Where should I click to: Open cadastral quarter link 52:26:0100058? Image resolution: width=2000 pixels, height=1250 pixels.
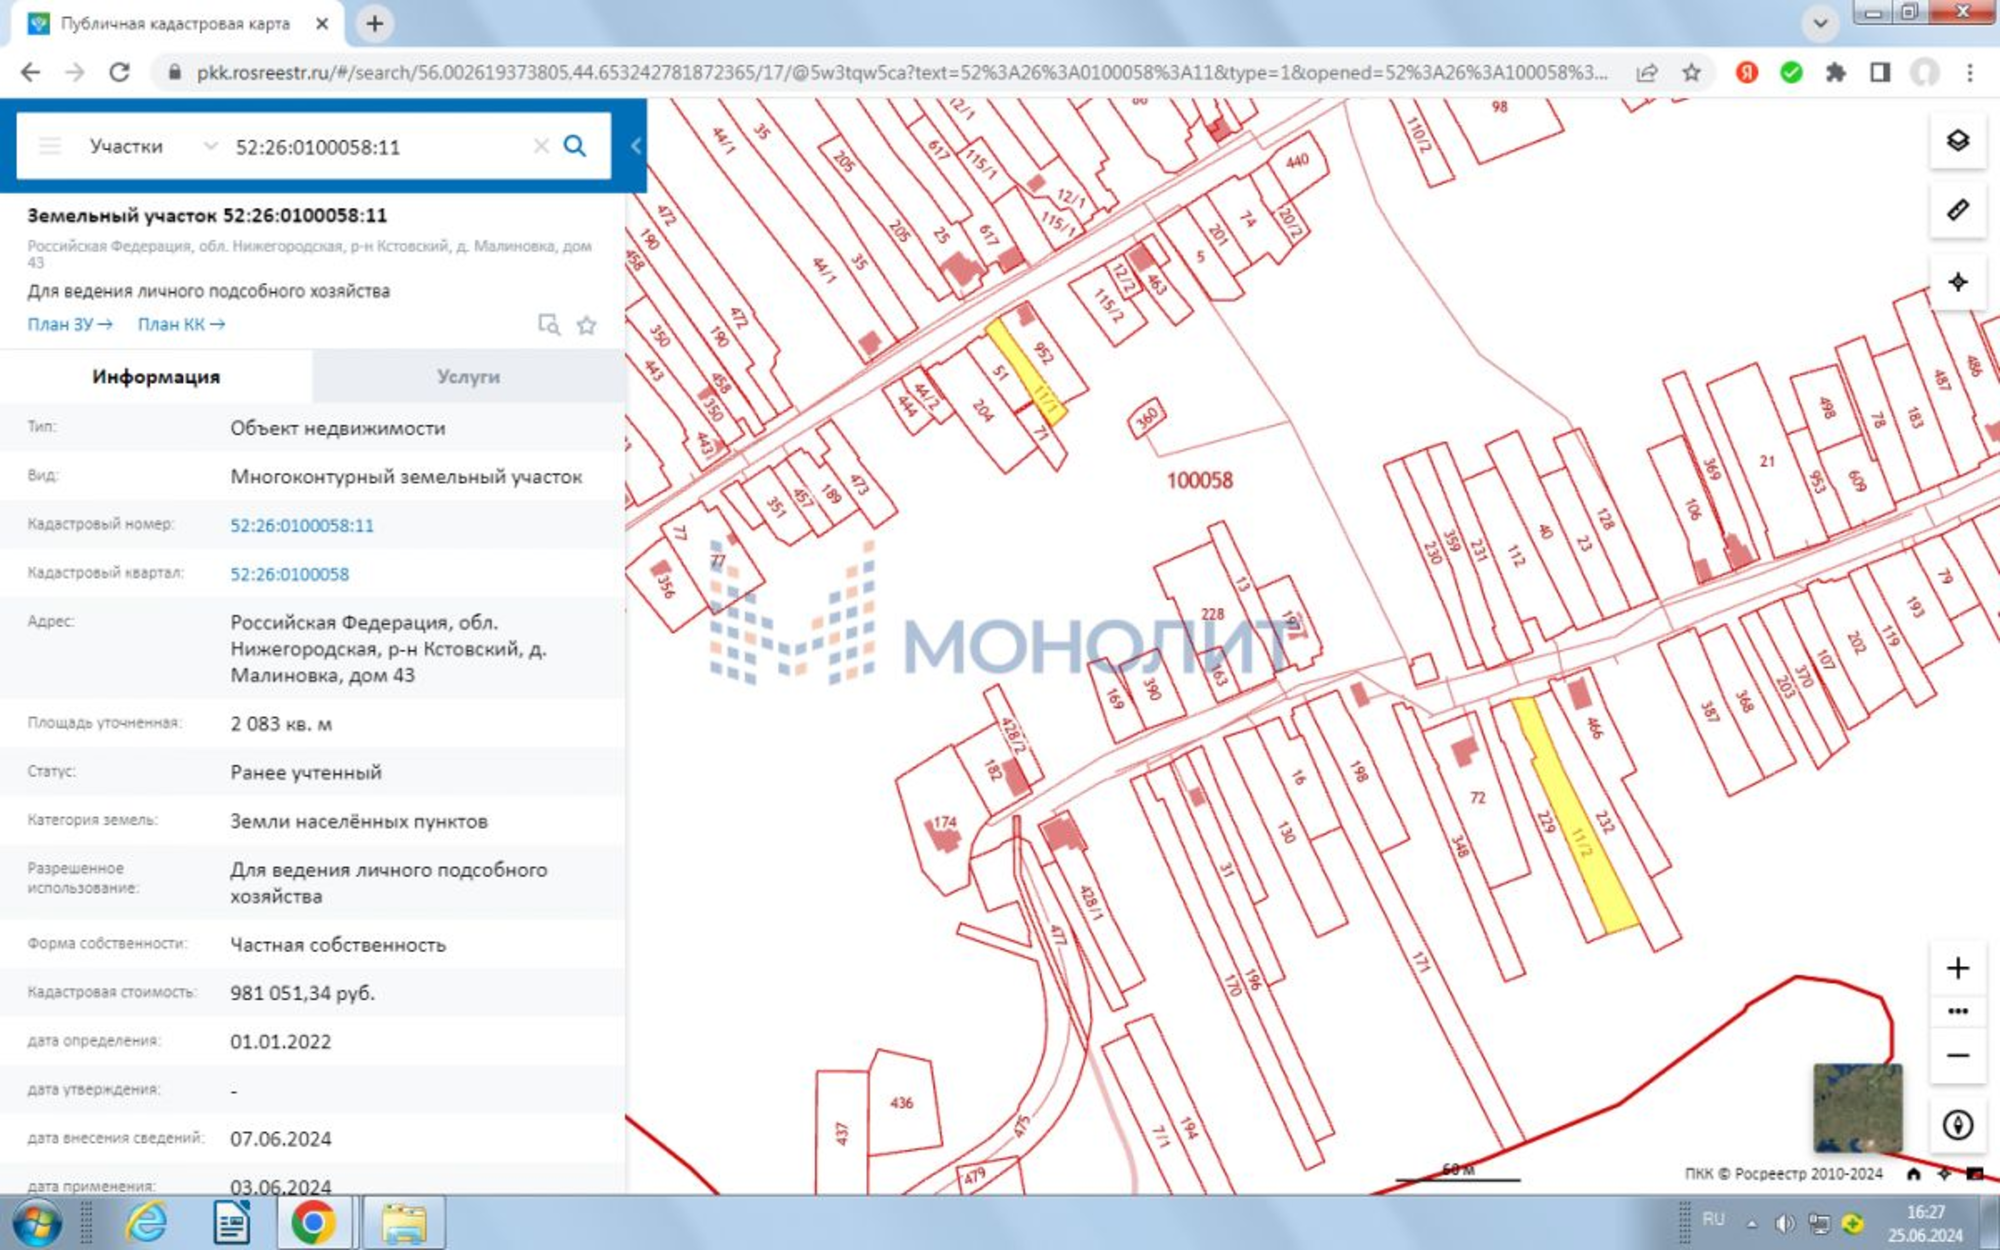click(x=290, y=574)
